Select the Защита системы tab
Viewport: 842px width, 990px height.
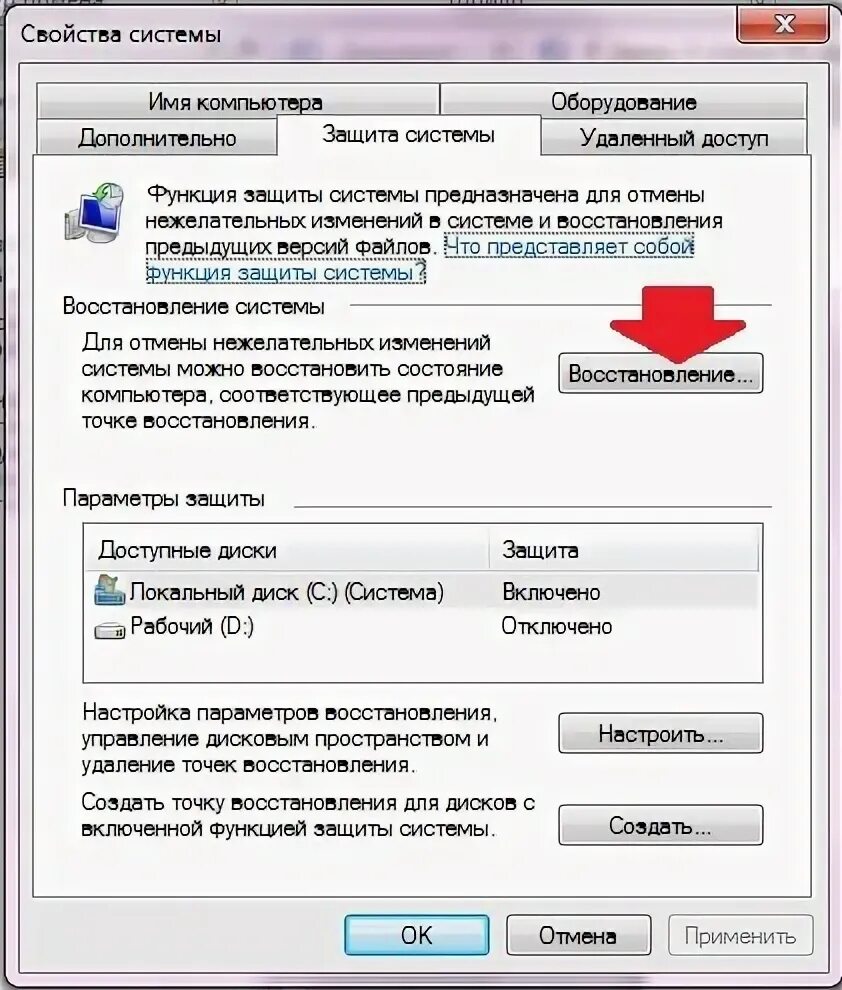pos(408,134)
